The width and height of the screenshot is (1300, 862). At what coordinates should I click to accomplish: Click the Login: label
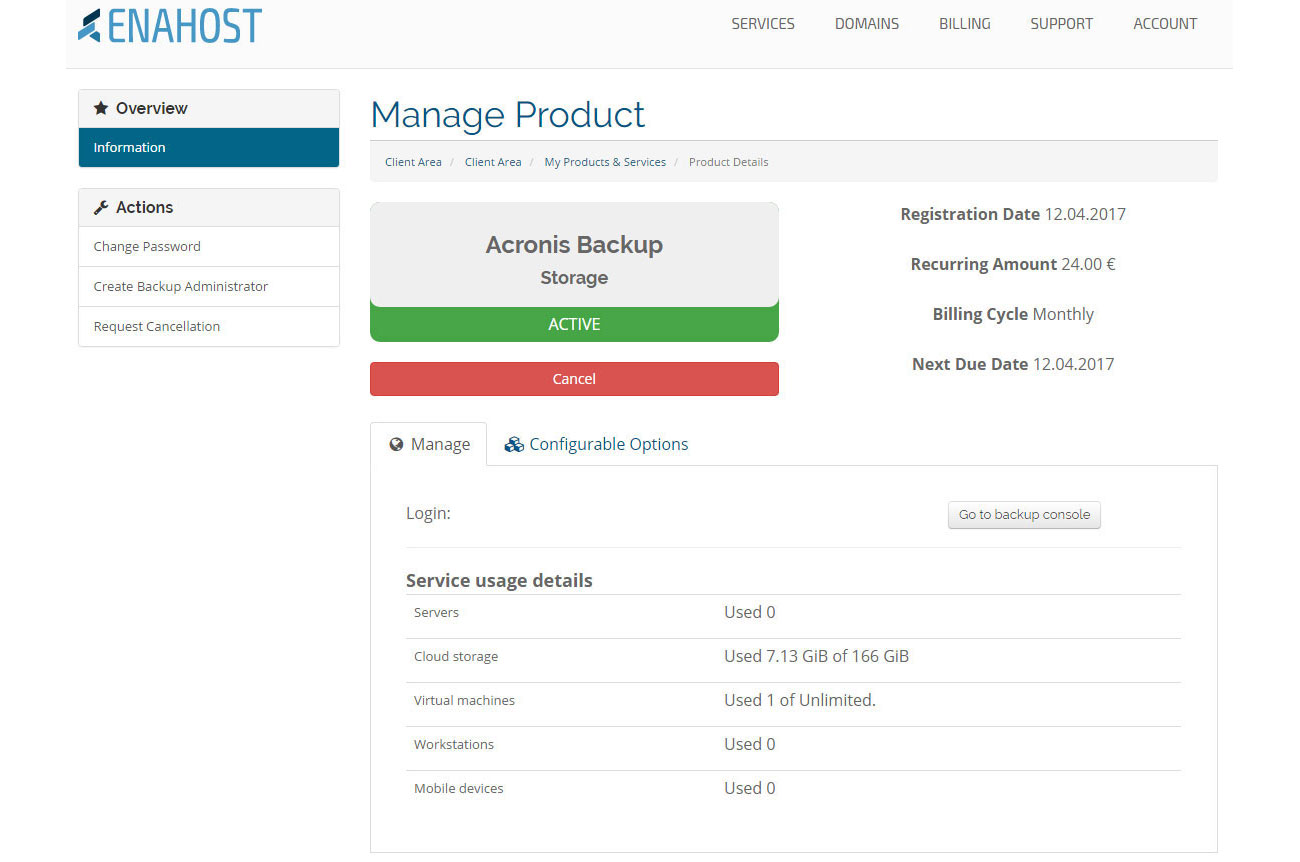coord(428,513)
